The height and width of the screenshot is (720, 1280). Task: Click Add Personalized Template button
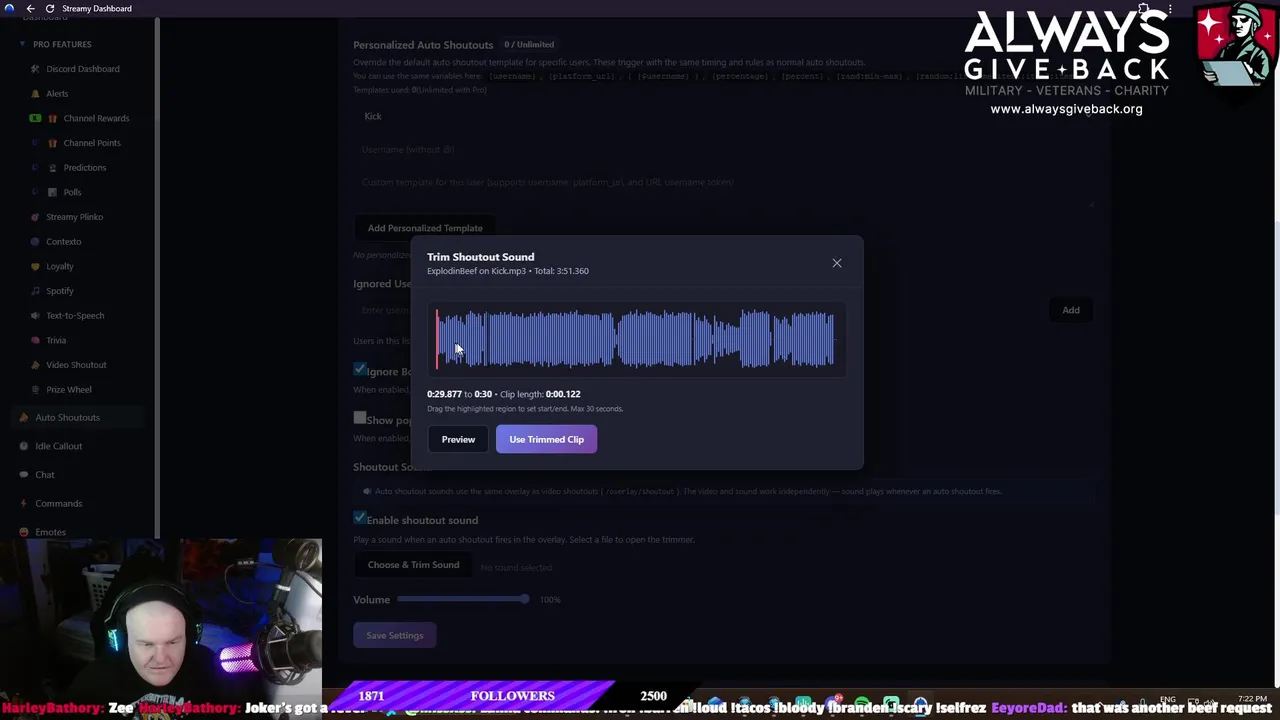click(425, 228)
